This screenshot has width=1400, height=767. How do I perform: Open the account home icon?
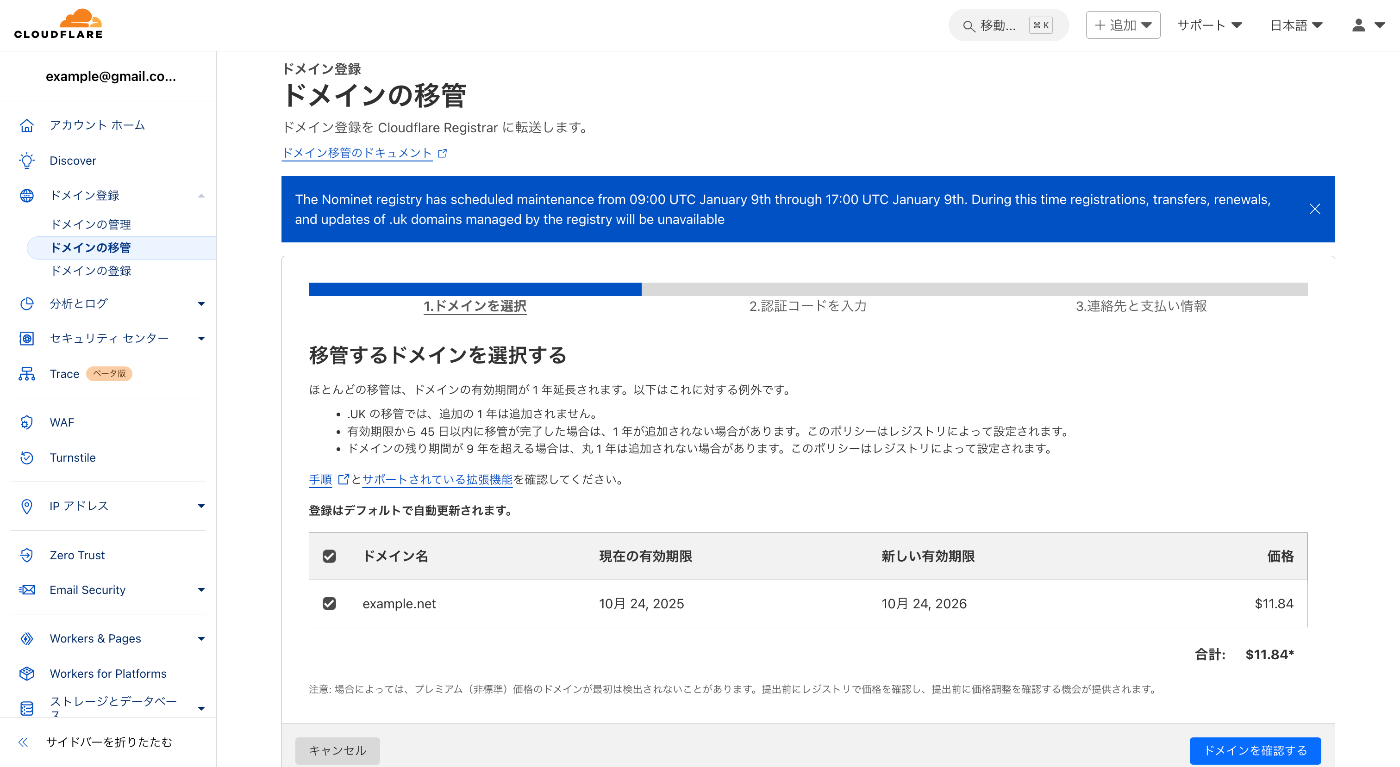pyautogui.click(x=27, y=125)
